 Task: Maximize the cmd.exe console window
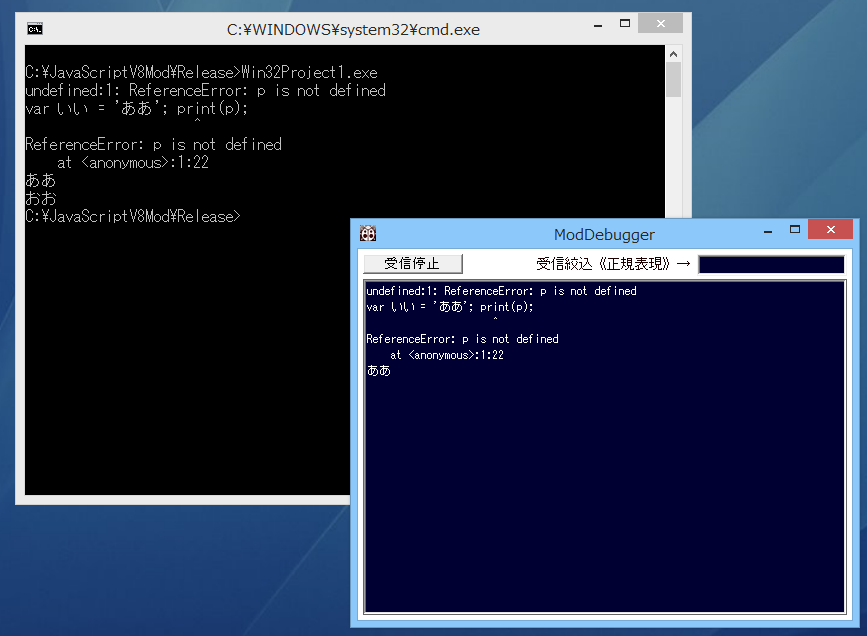pyautogui.click(x=624, y=25)
